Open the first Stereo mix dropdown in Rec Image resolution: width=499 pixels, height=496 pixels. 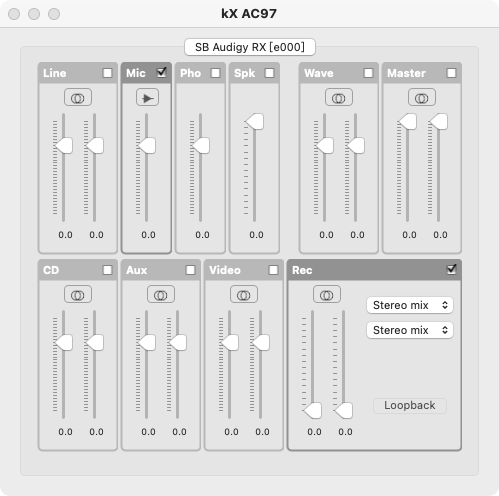pyautogui.click(x=410, y=305)
